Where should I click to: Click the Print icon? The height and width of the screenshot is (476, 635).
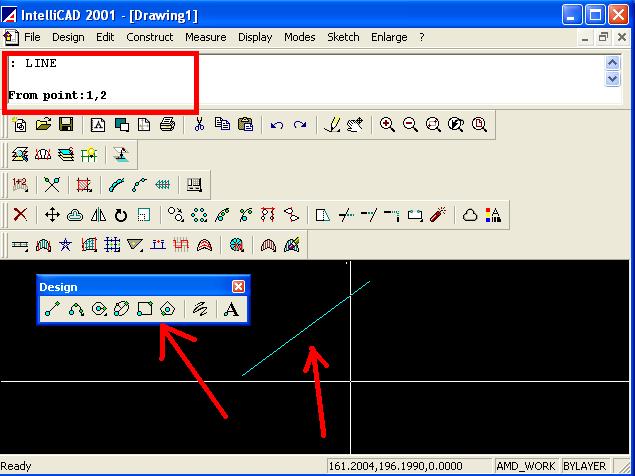click(x=167, y=124)
